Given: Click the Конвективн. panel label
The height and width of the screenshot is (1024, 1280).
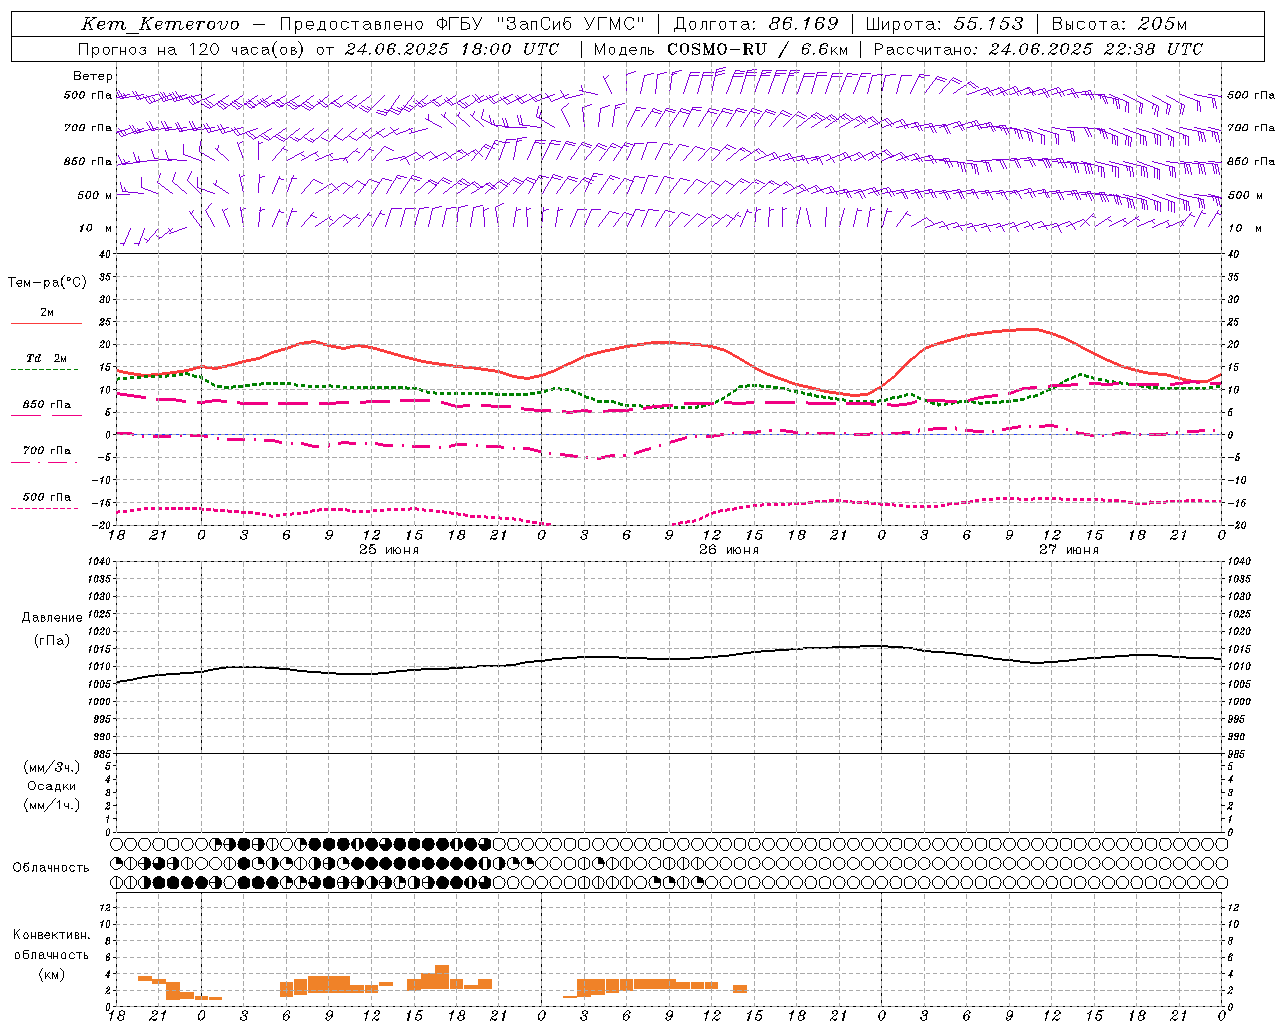Looking at the screenshot, I should (x=51, y=935).
